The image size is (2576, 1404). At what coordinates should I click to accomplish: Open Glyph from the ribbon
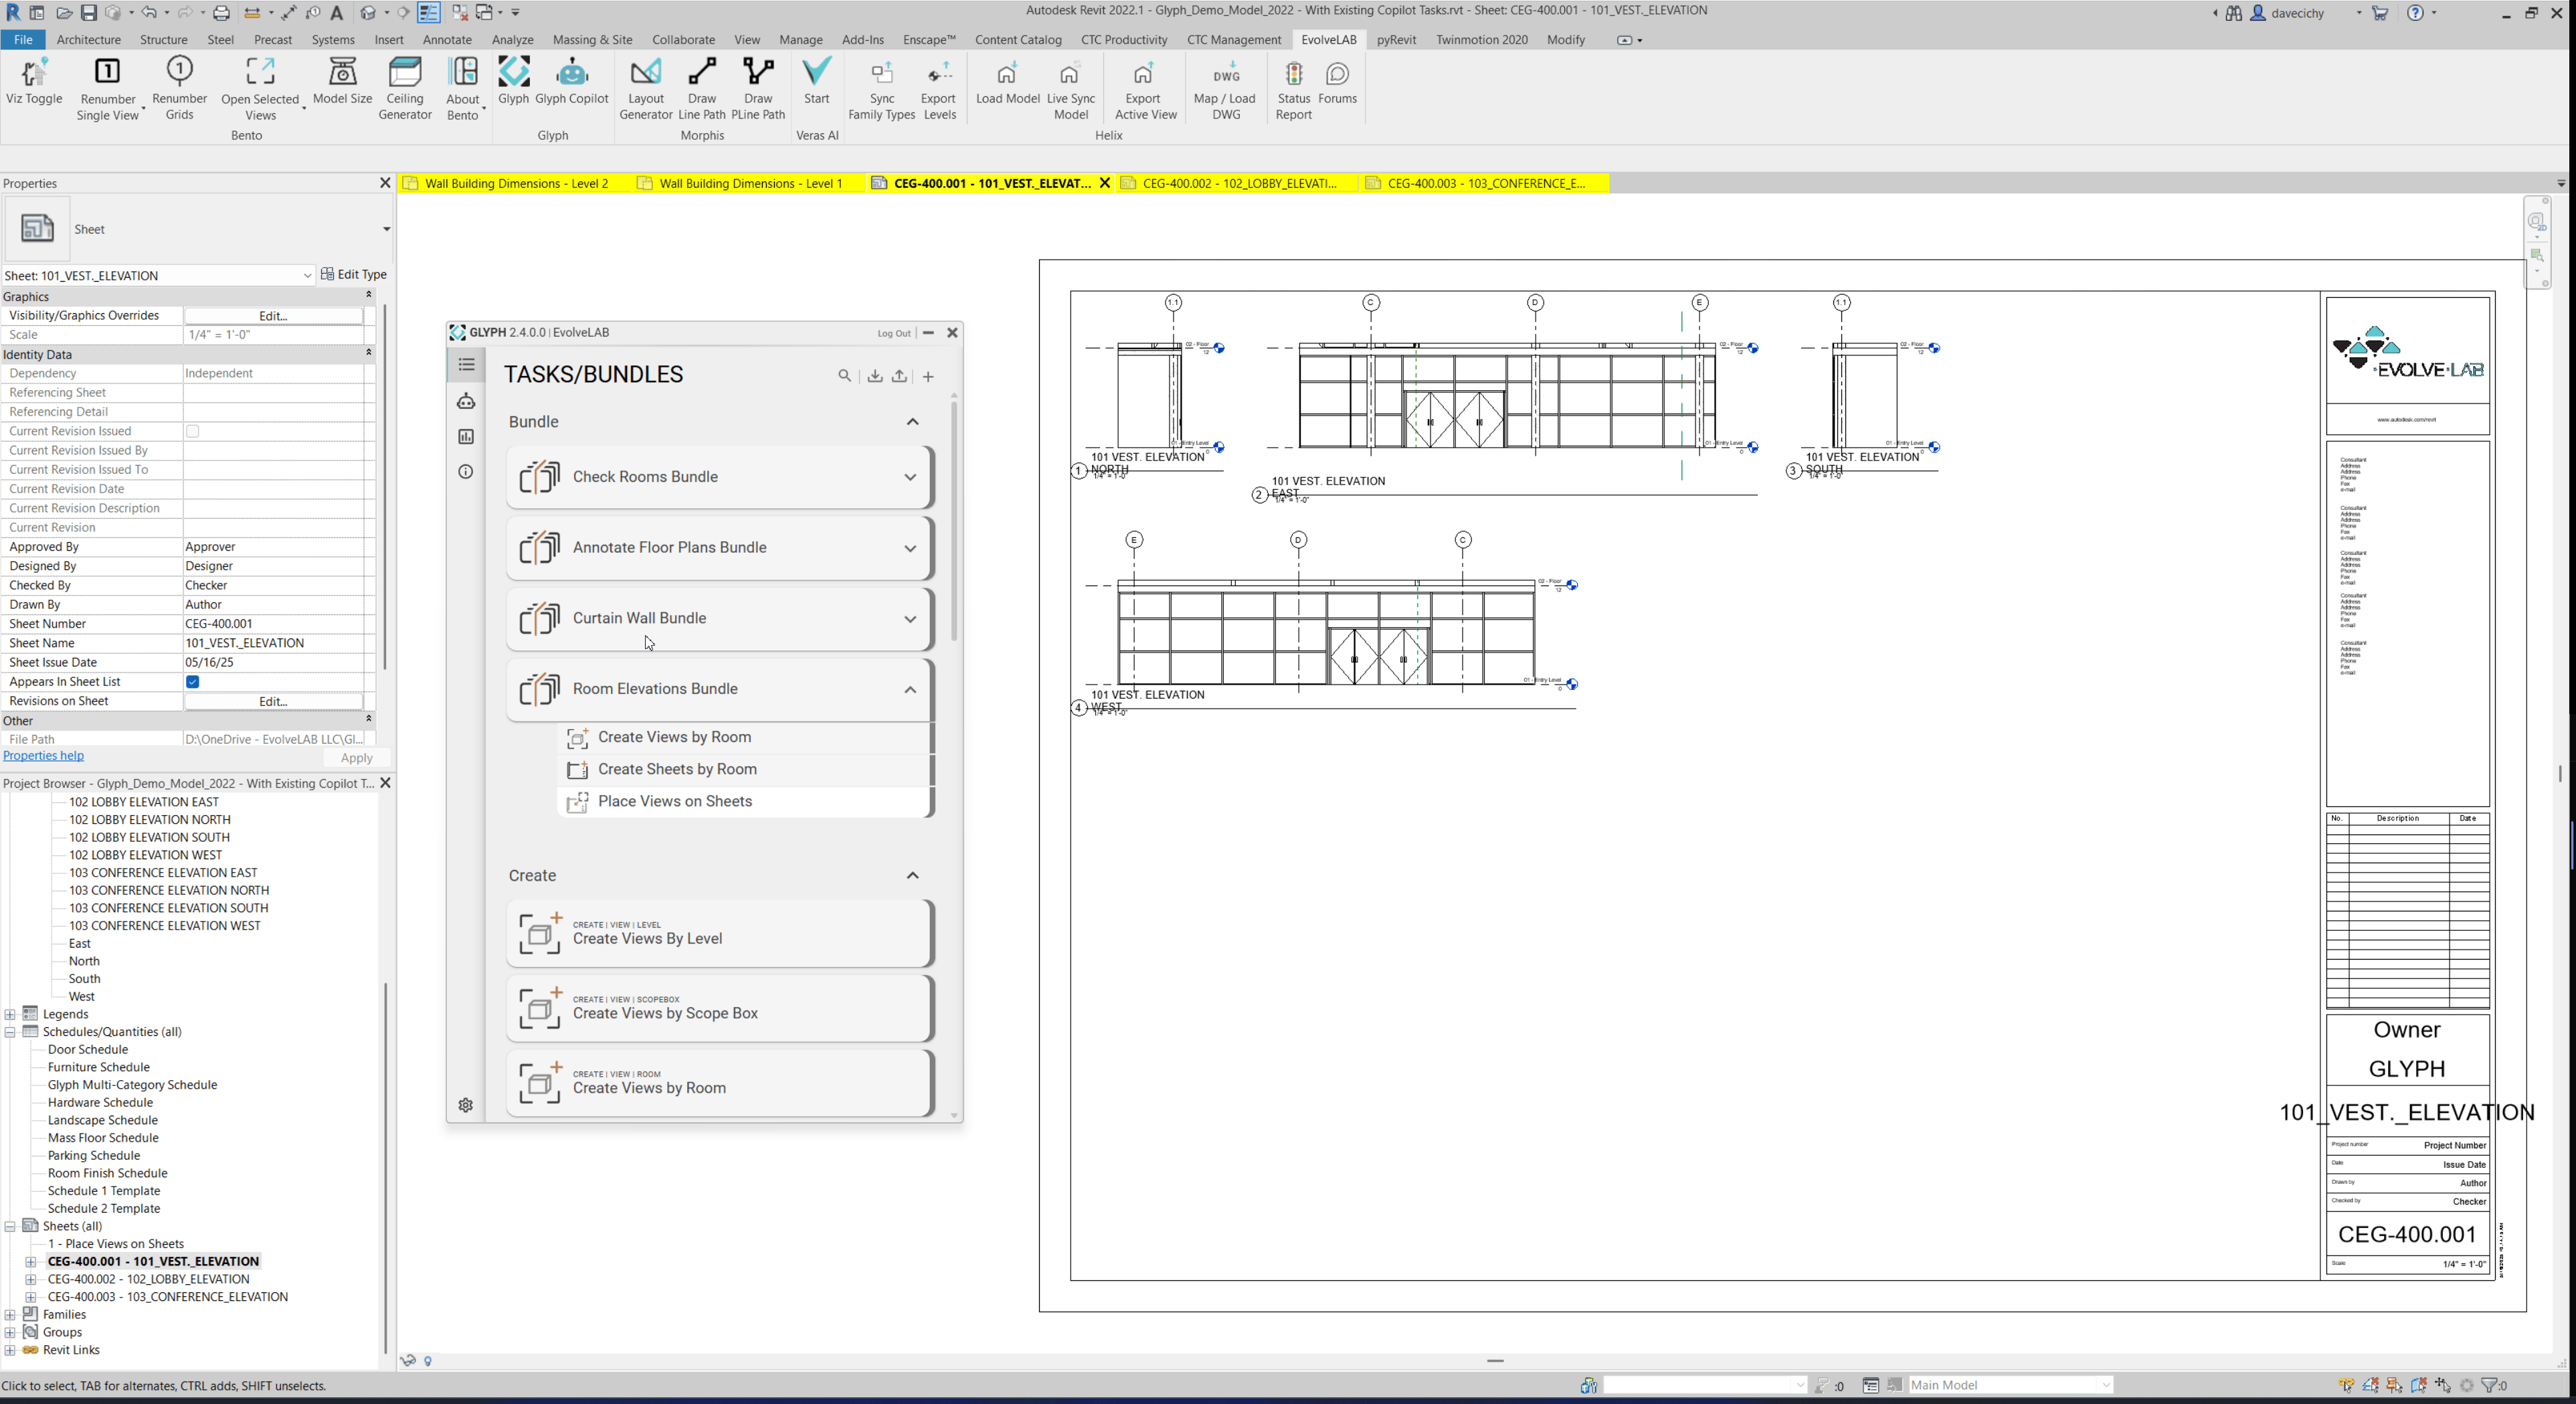513,82
